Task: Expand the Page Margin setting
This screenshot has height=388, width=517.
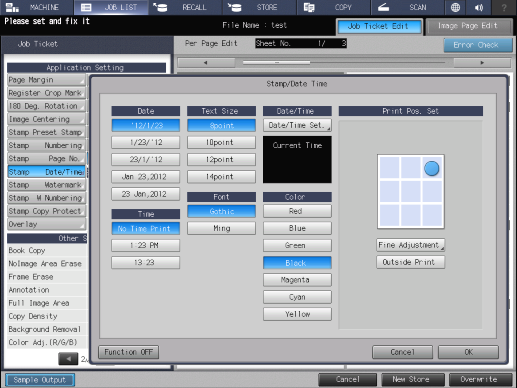Action: (46, 80)
